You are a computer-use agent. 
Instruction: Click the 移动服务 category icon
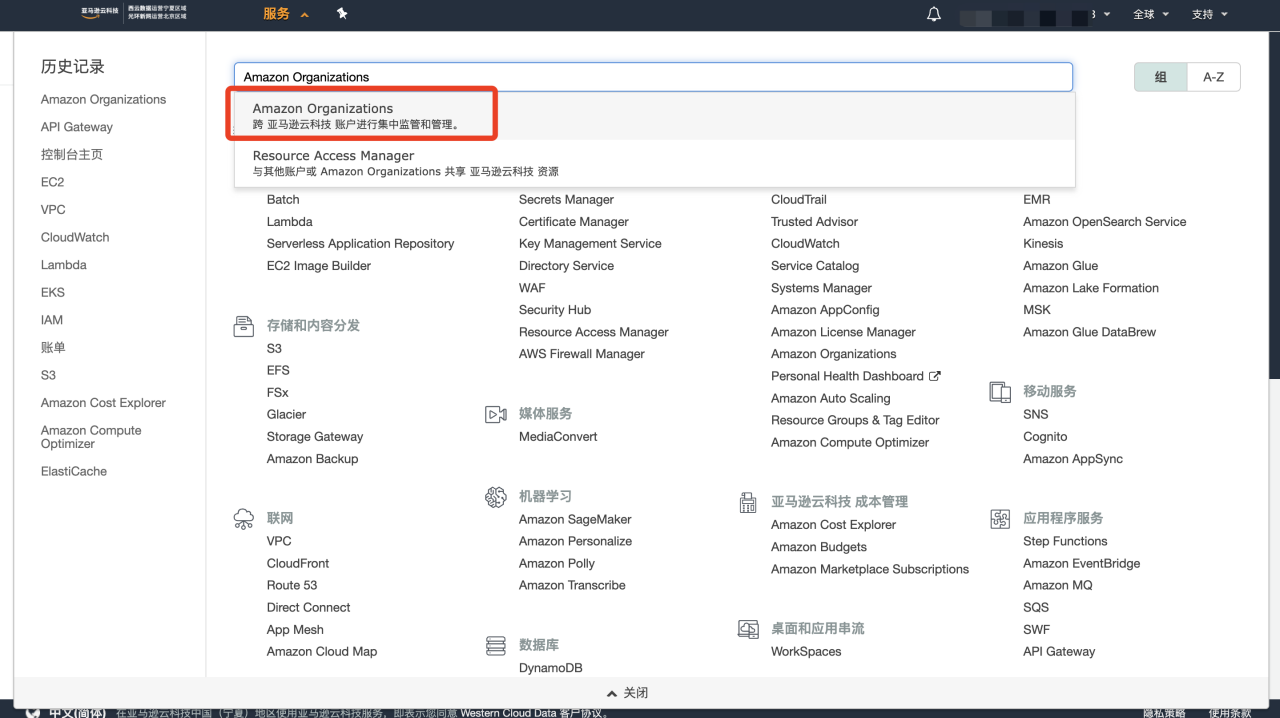[x=999, y=391]
